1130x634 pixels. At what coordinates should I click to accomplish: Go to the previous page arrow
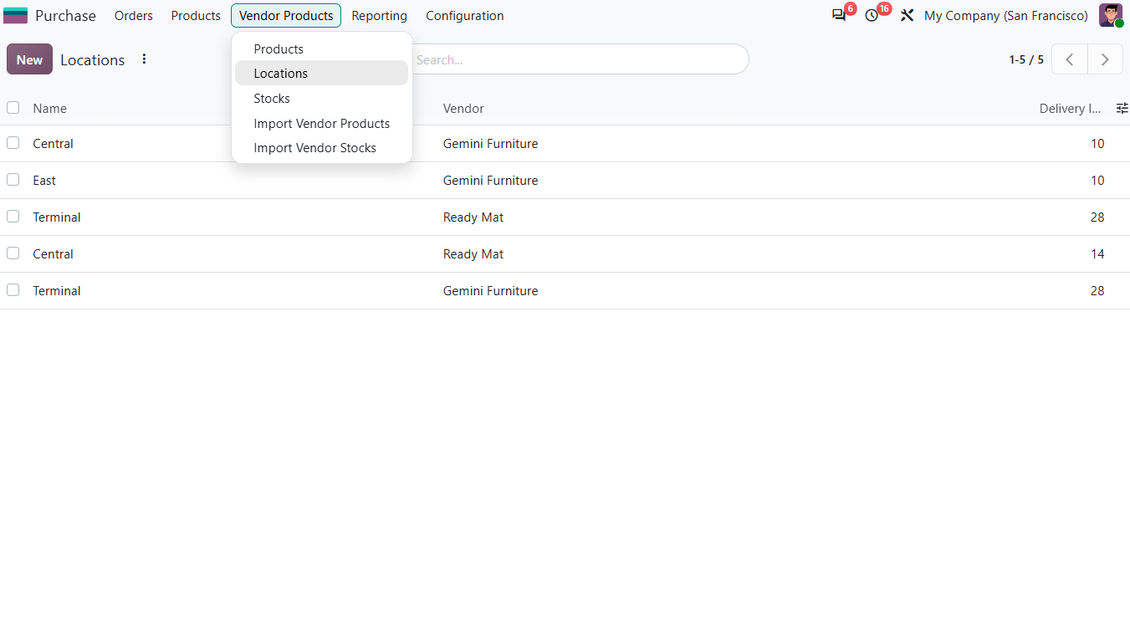1069,59
